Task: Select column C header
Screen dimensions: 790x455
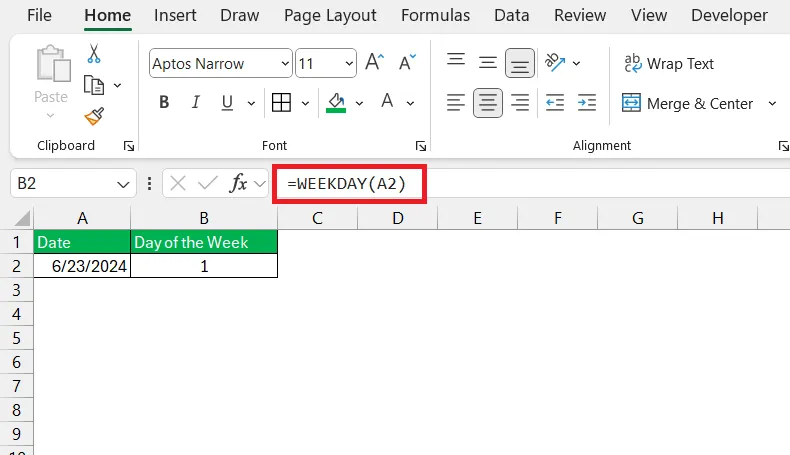Action: click(x=317, y=218)
